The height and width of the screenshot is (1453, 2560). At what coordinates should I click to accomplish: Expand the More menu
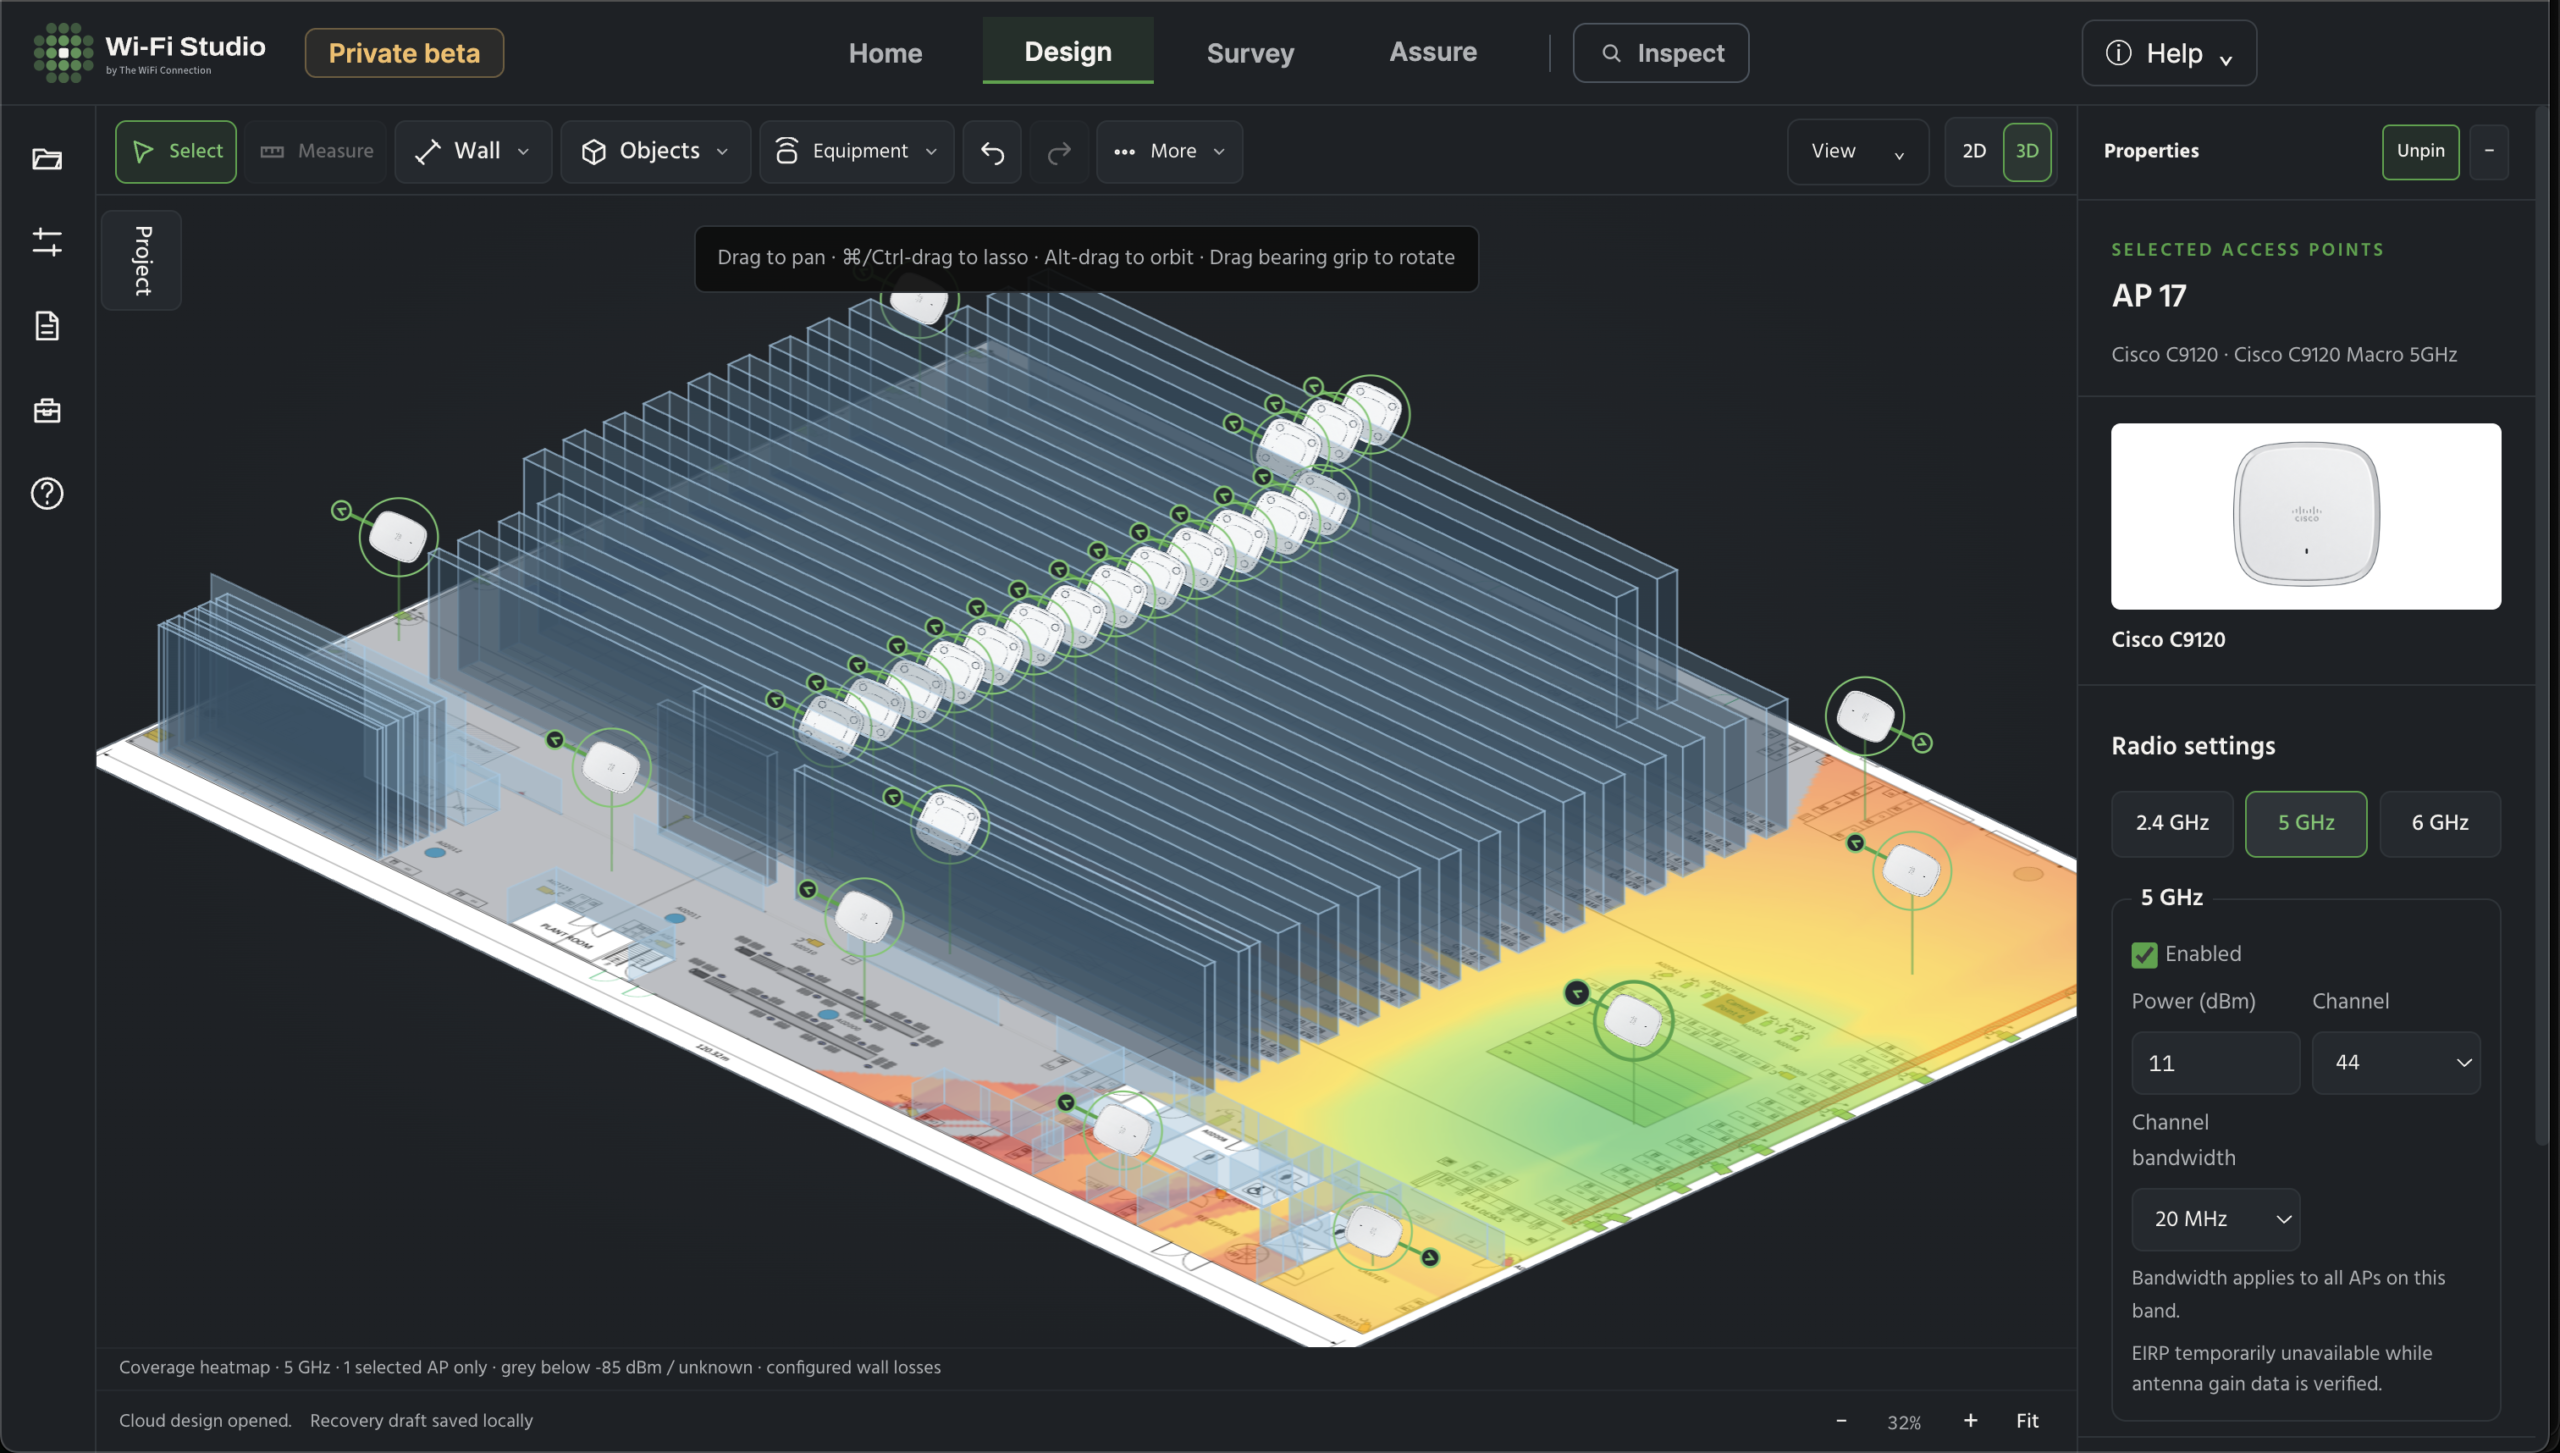click(x=1170, y=151)
